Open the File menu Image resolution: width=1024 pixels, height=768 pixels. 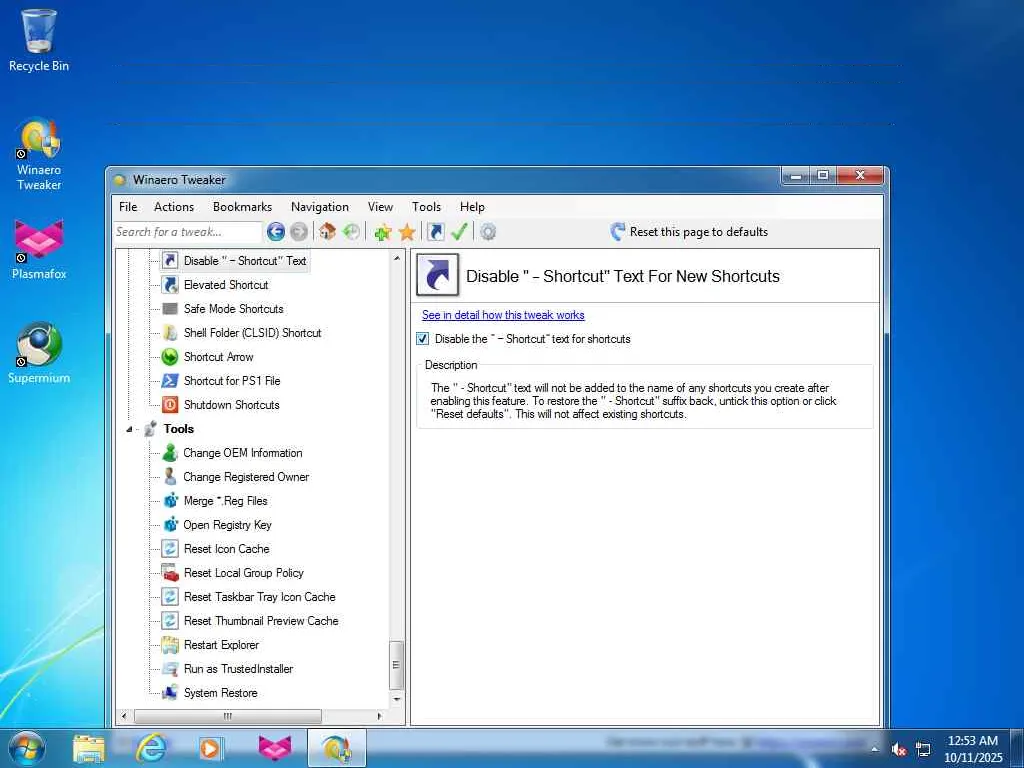(x=128, y=207)
